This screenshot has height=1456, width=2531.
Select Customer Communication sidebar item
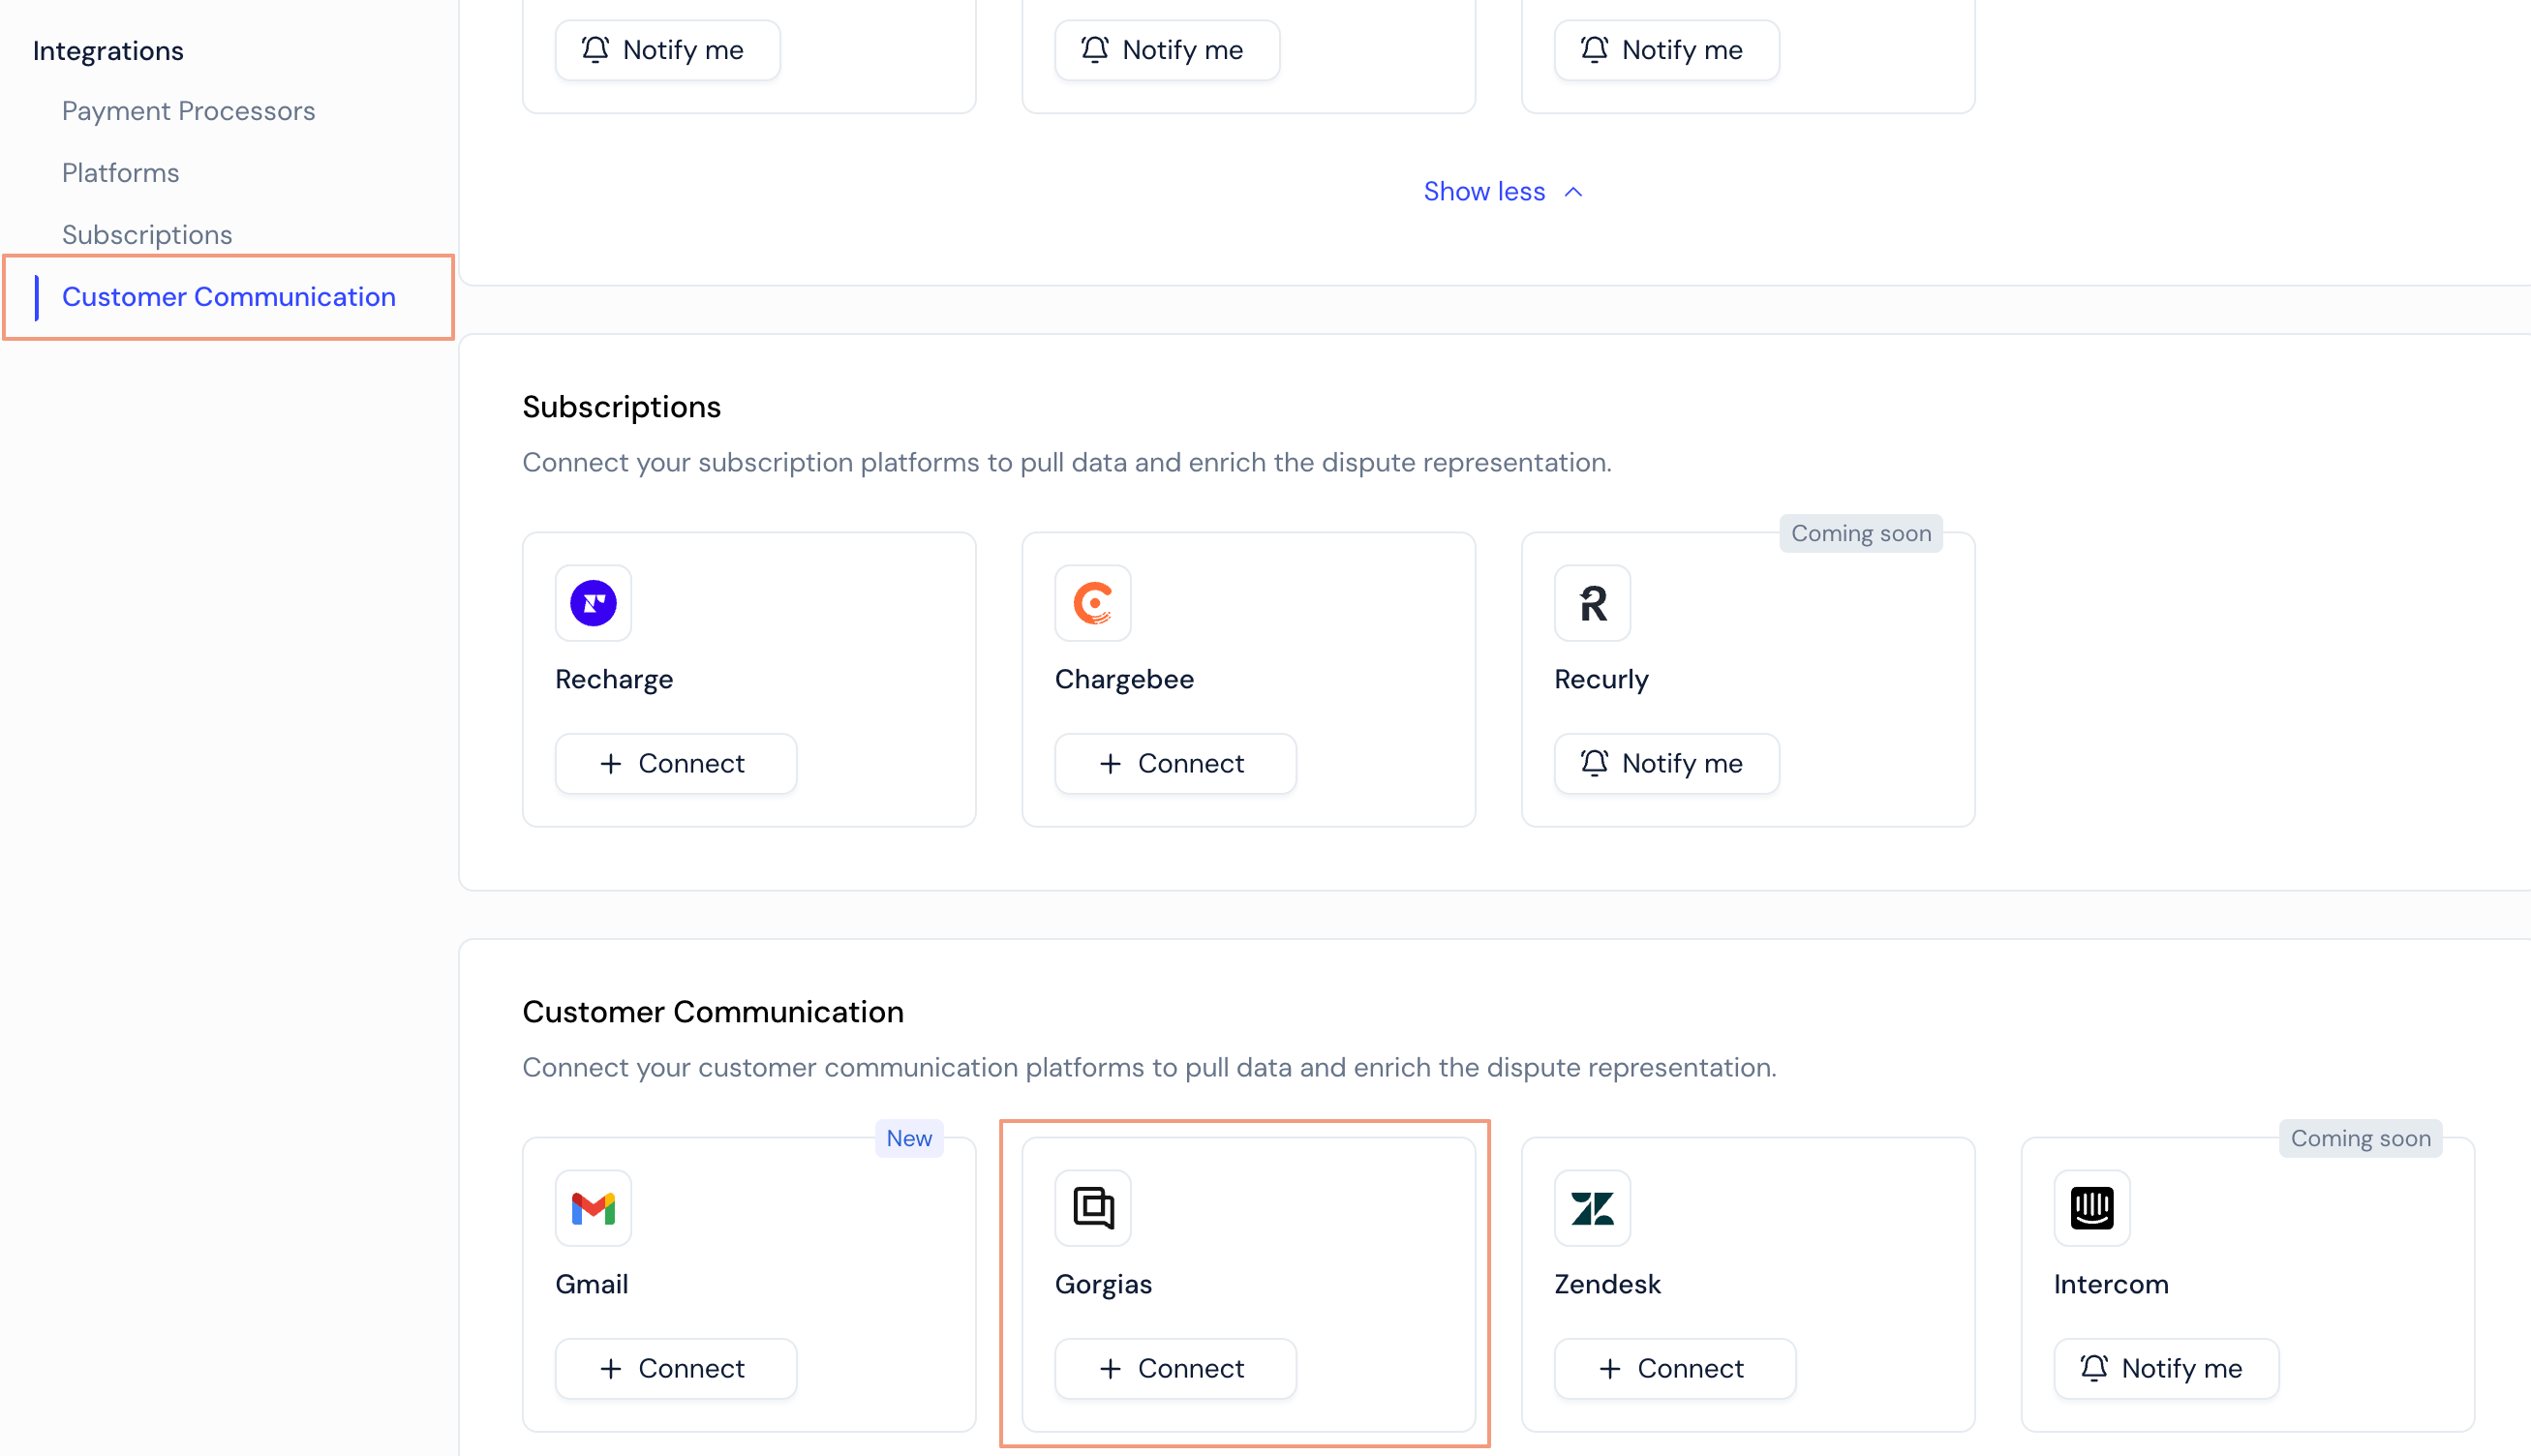click(x=228, y=297)
